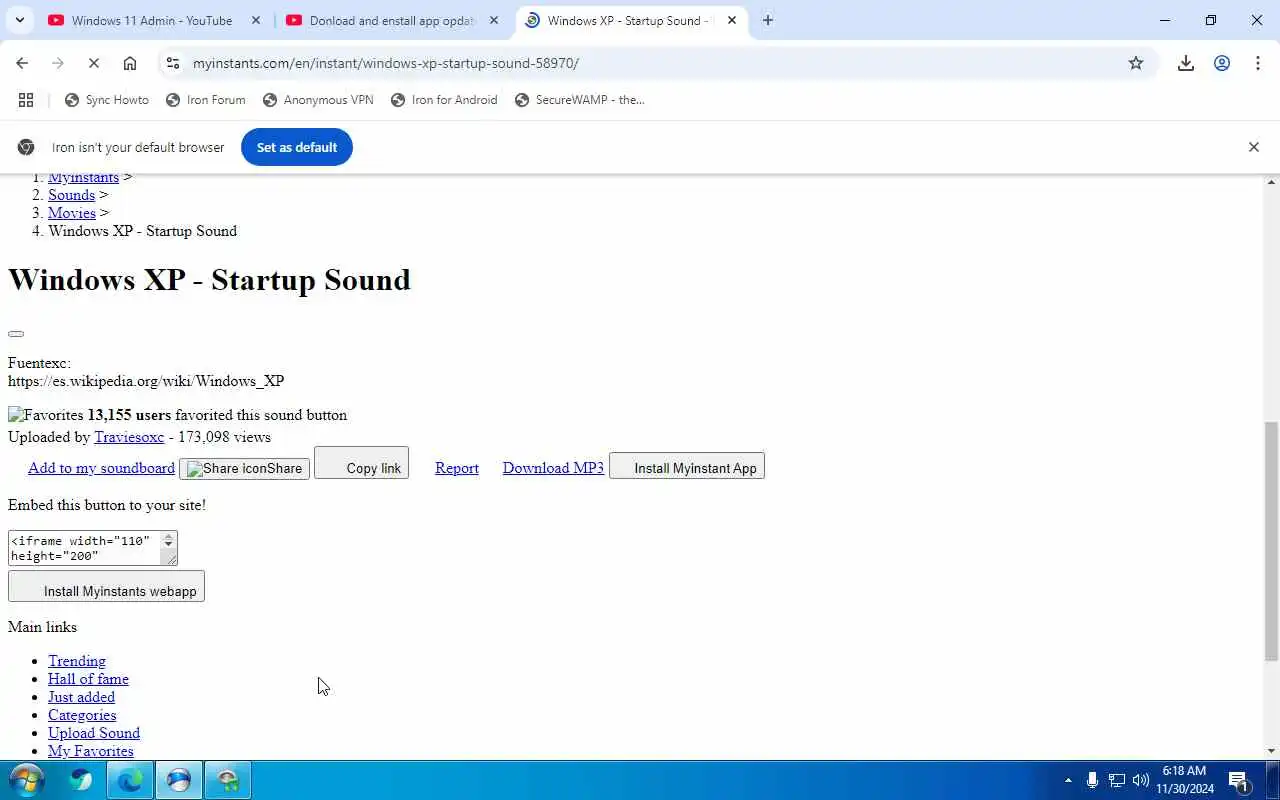View site information icon in address bar
This screenshot has height=800, width=1280.
click(173, 63)
